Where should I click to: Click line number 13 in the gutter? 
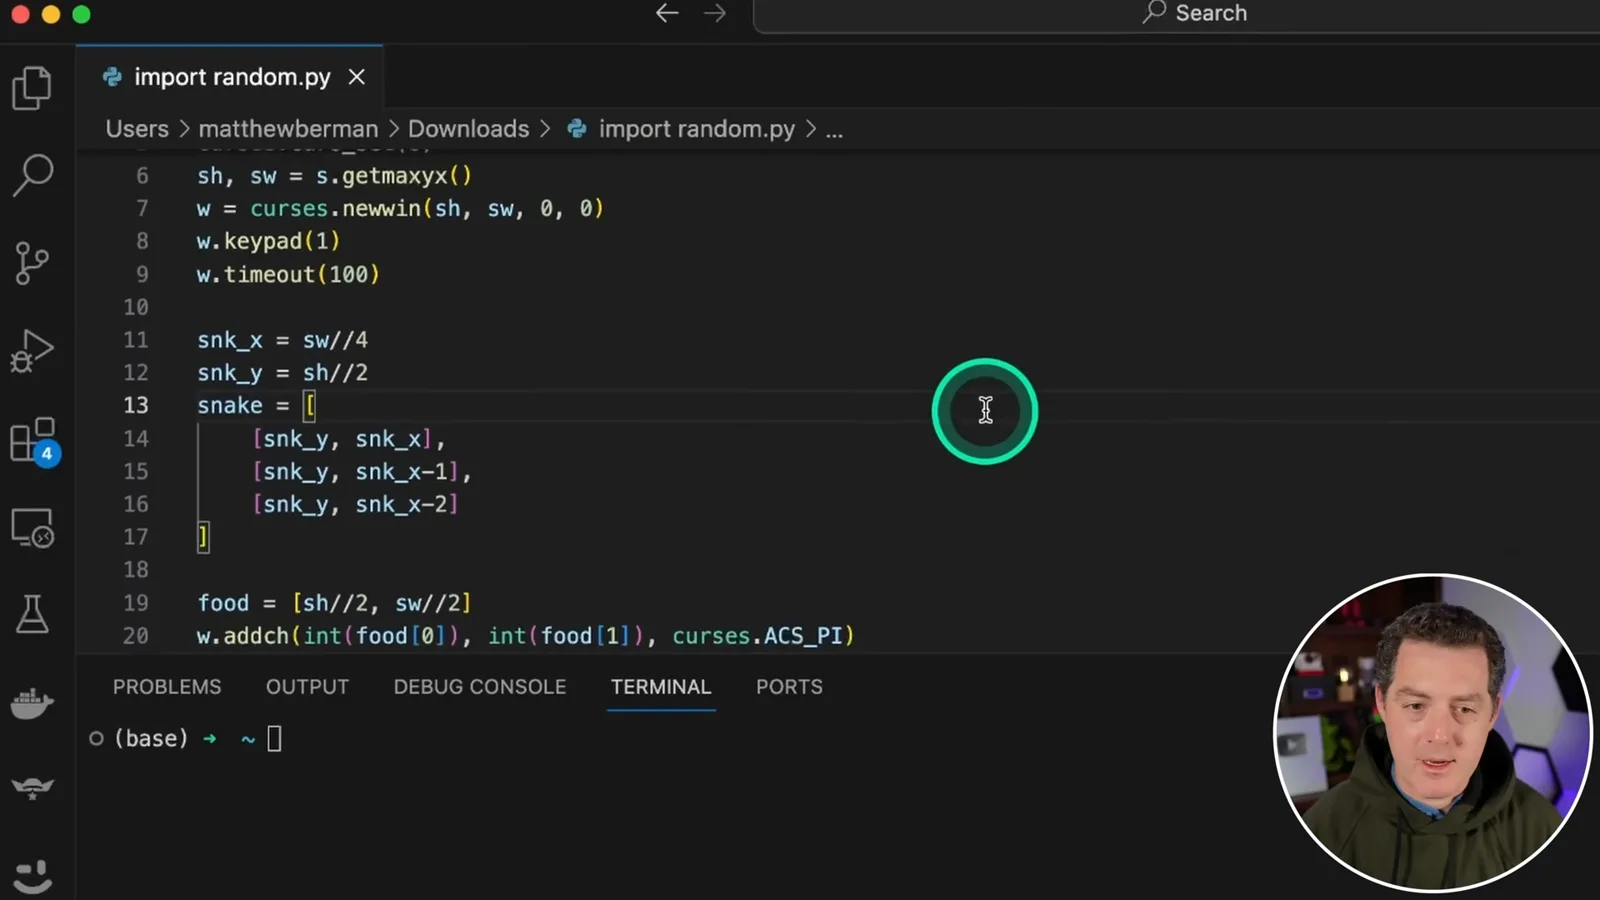136,405
